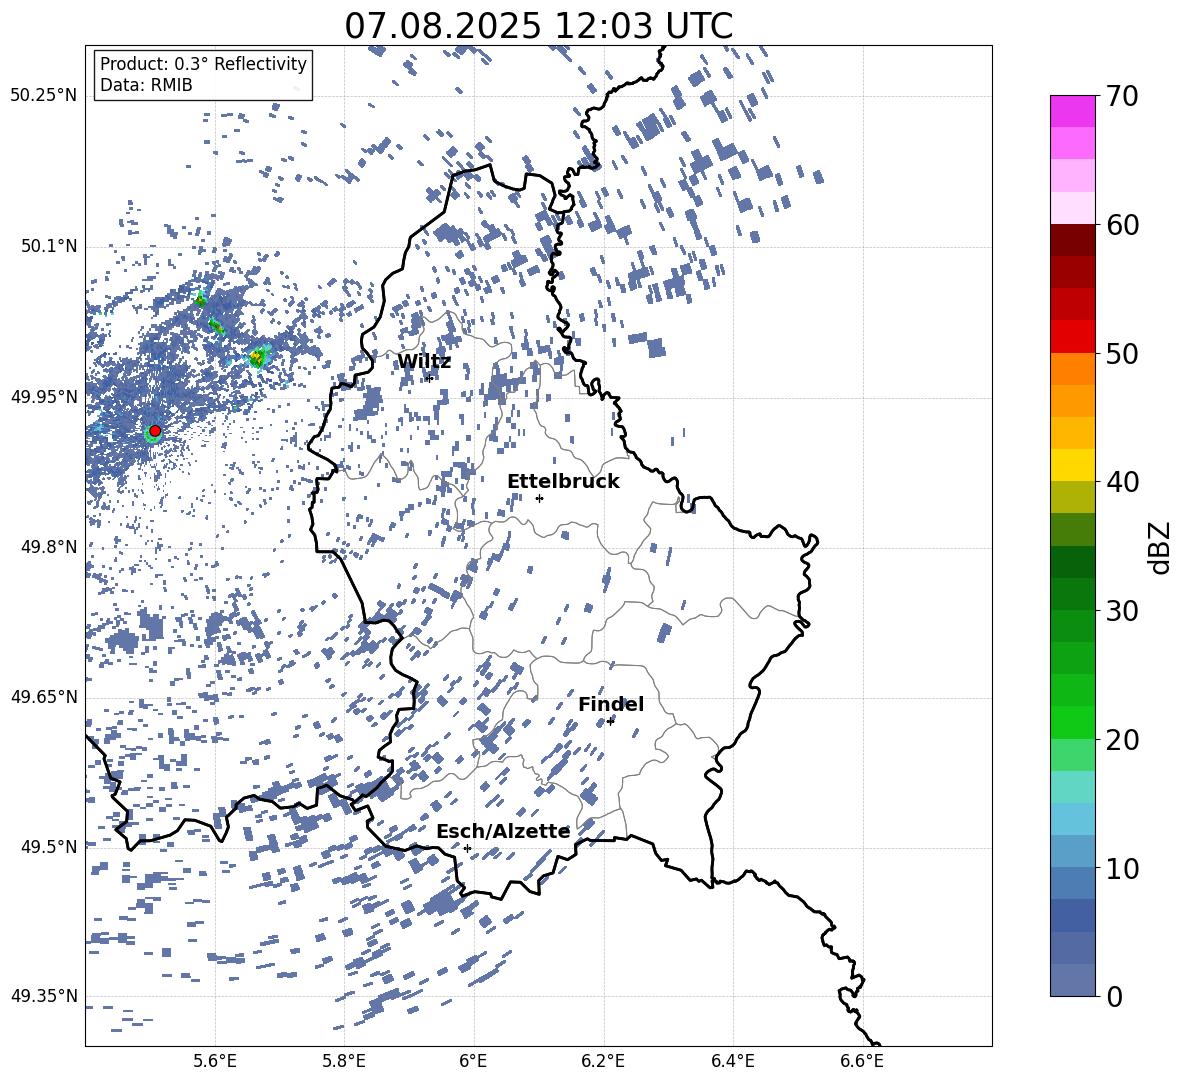Click the 60 tick label on colorbar
This screenshot has width=1184, height=1081.
coord(1123,225)
